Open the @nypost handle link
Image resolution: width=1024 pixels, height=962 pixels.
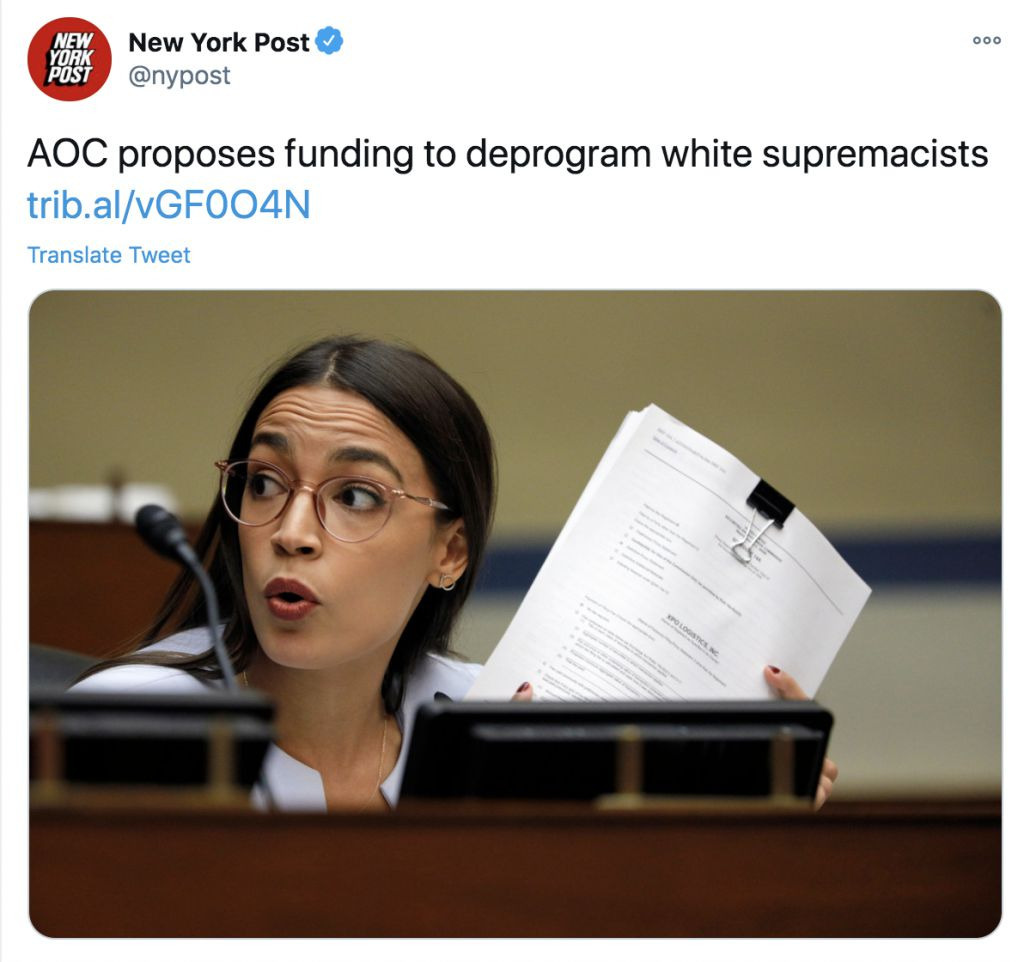pos(180,76)
